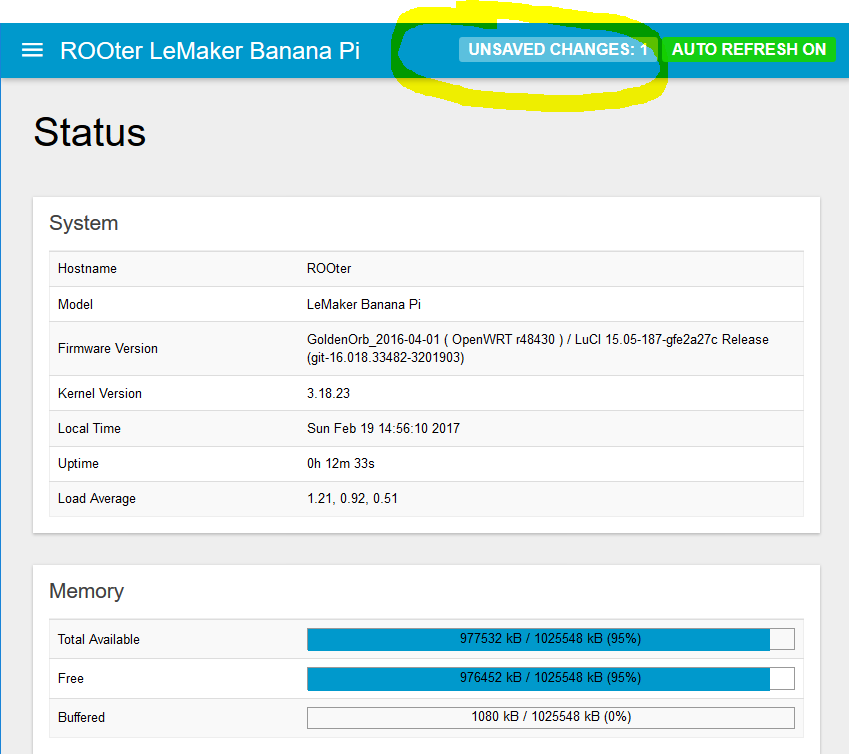Click the Hostname label
This screenshot has height=754, width=849.
click(x=87, y=268)
